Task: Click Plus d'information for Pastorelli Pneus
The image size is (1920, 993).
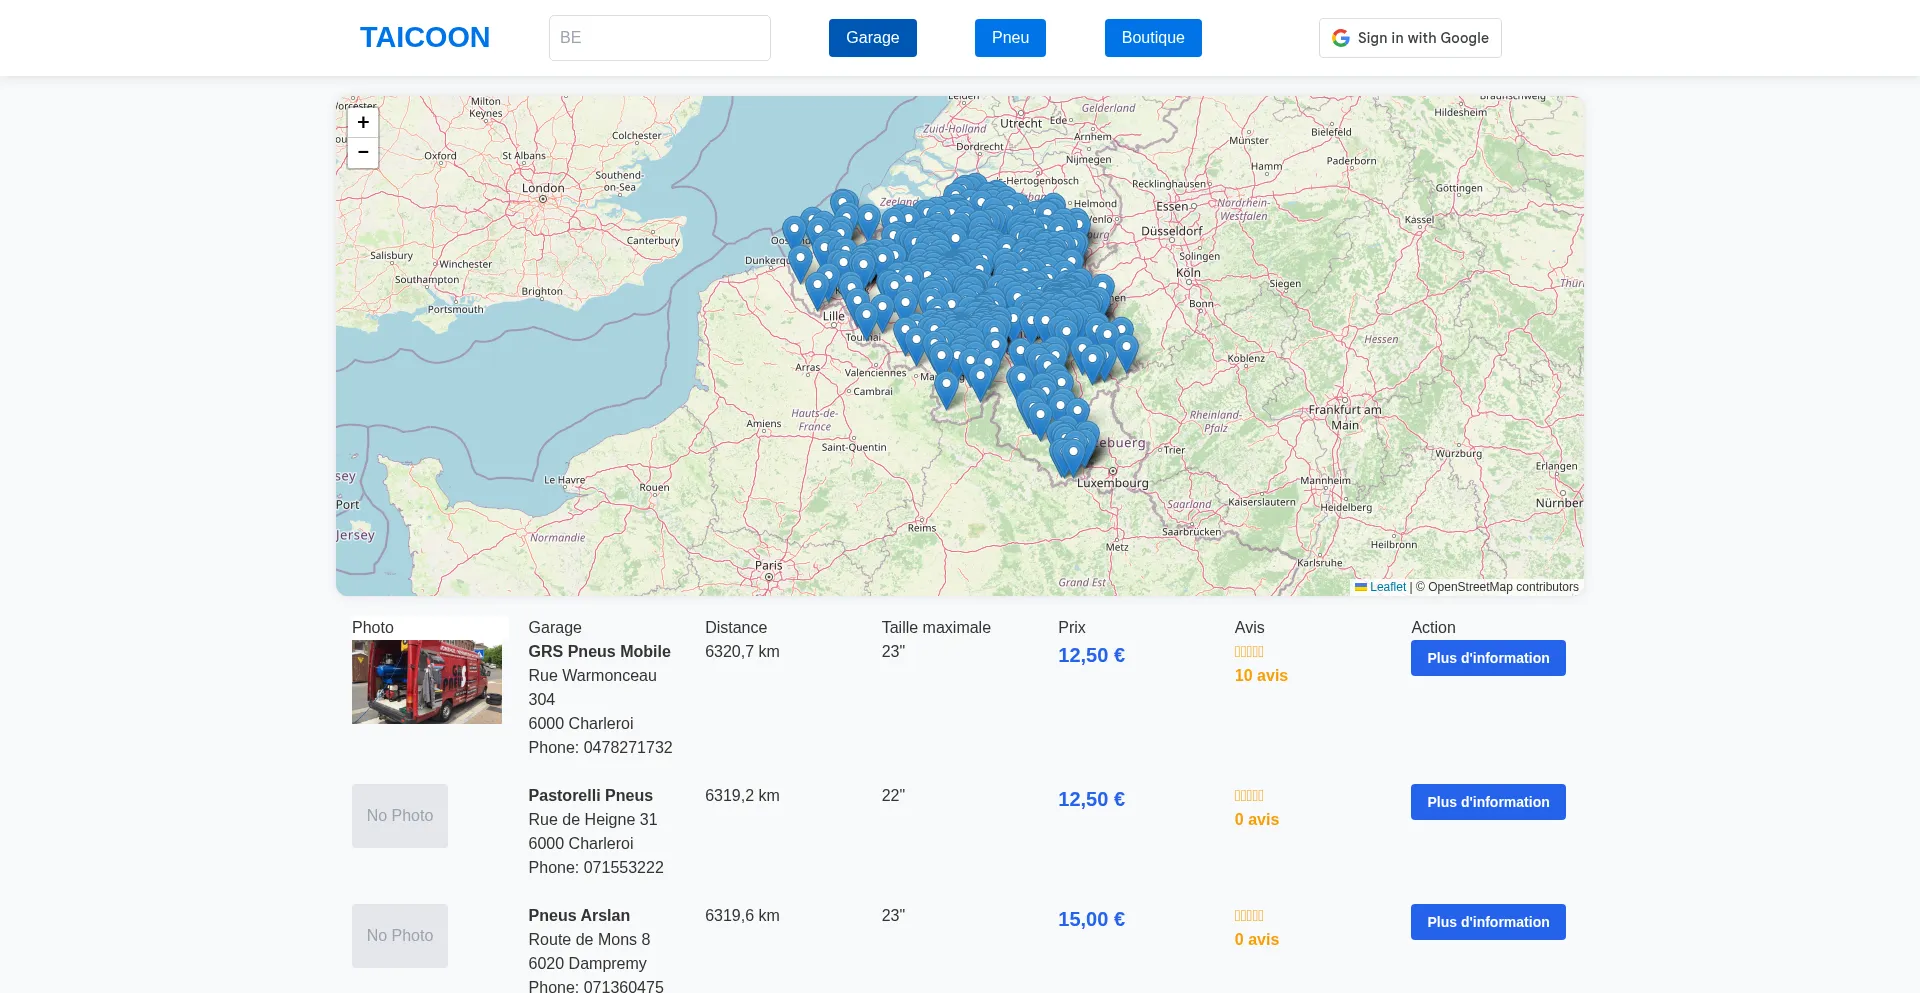Action: point(1488,802)
